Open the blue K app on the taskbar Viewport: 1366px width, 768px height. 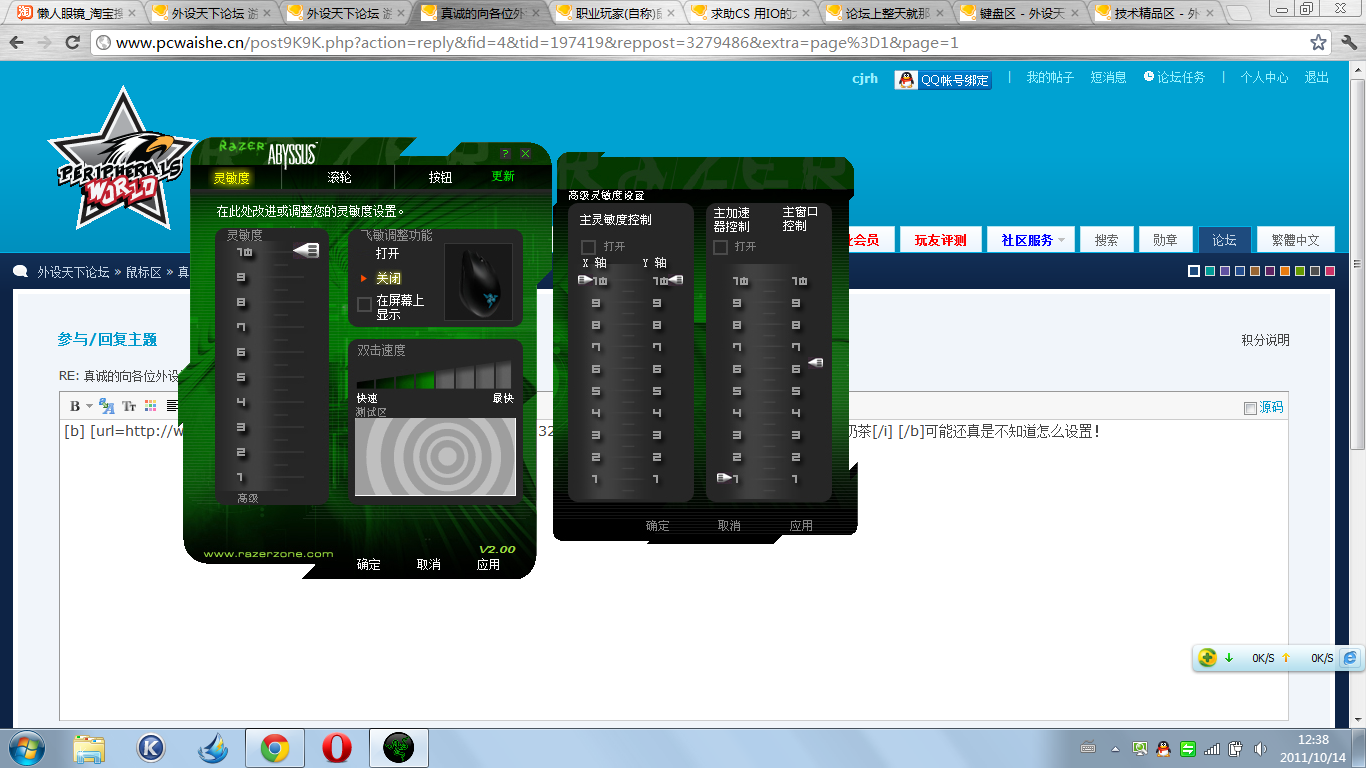[x=151, y=748]
